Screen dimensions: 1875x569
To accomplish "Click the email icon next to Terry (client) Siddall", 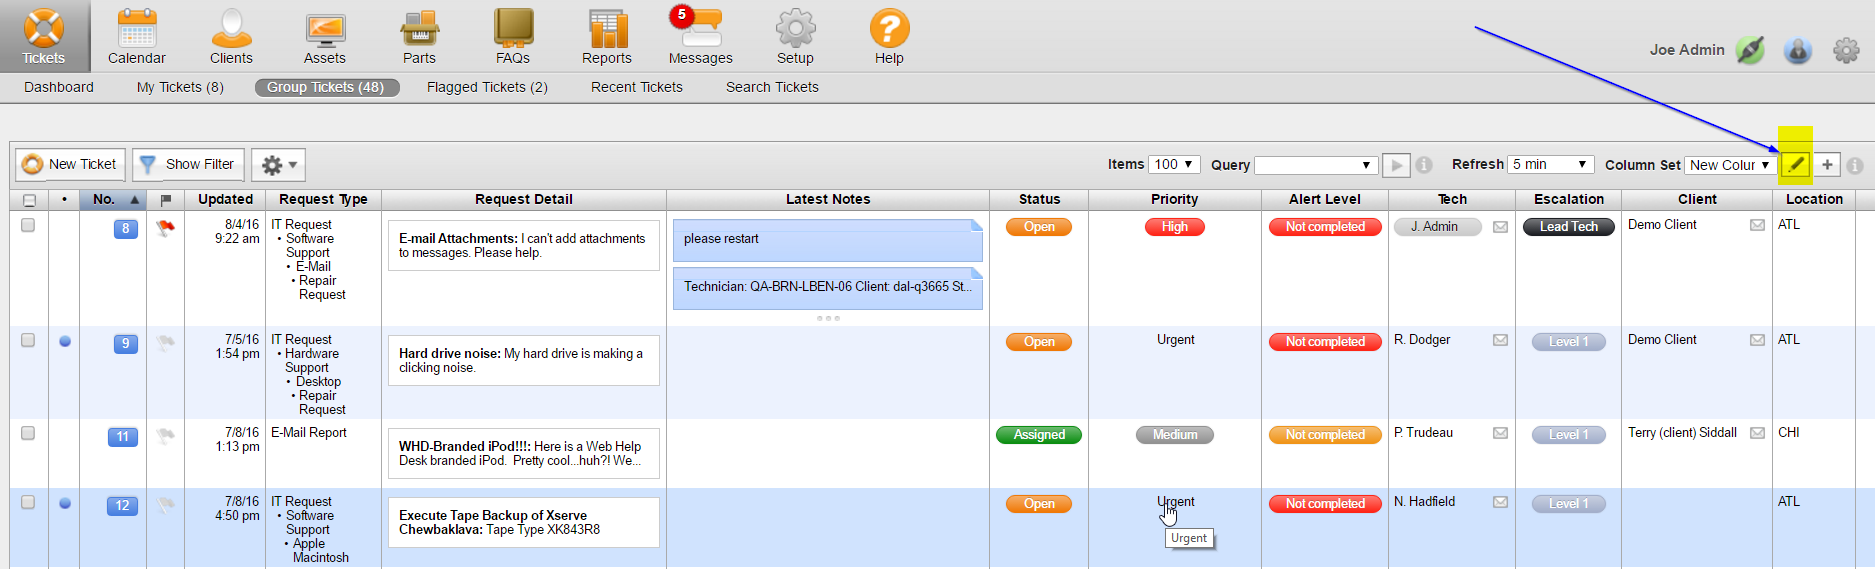I will [1757, 433].
